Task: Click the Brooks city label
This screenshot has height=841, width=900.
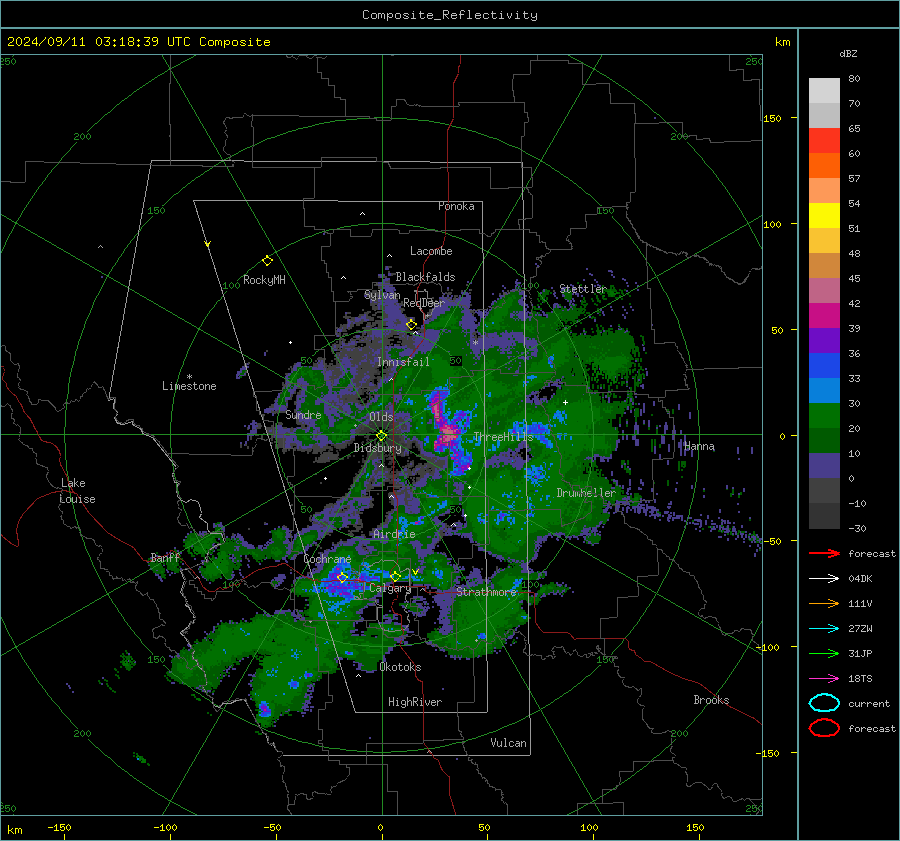Action: point(711,700)
